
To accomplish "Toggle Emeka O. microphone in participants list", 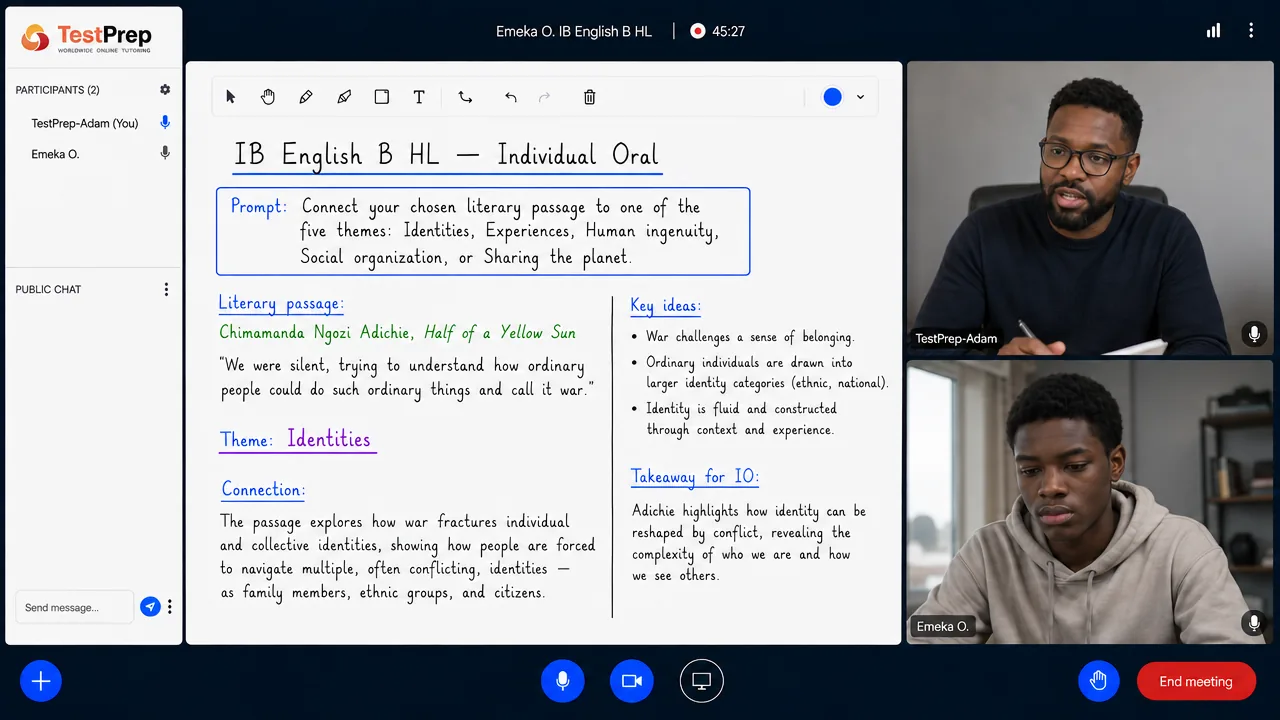I will tap(165, 154).
